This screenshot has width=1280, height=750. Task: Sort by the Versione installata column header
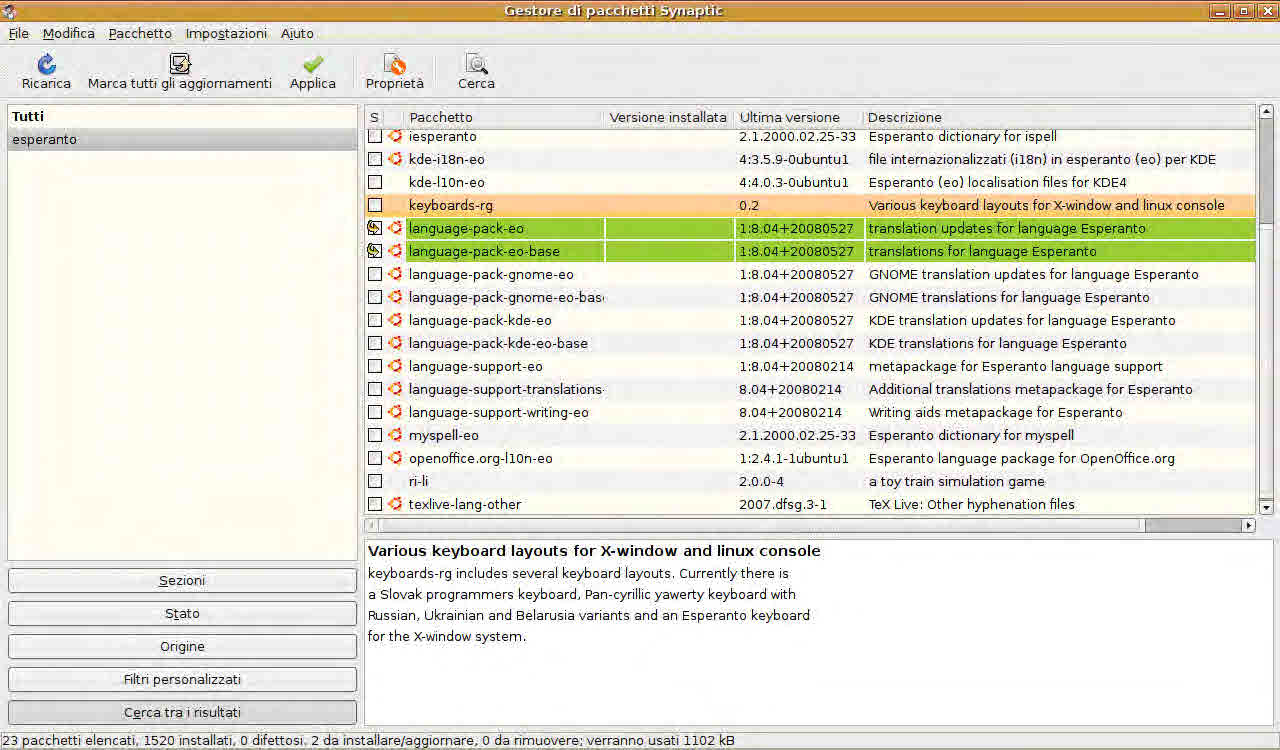(x=669, y=117)
